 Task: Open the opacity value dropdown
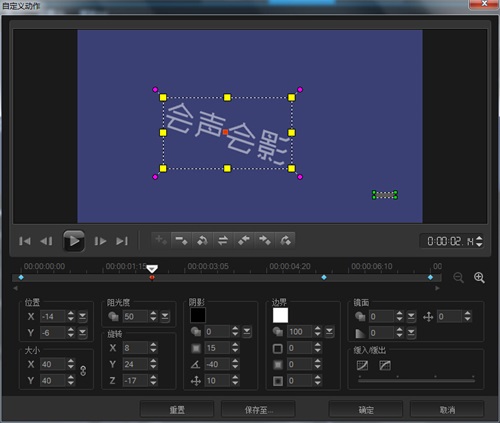(x=165, y=316)
